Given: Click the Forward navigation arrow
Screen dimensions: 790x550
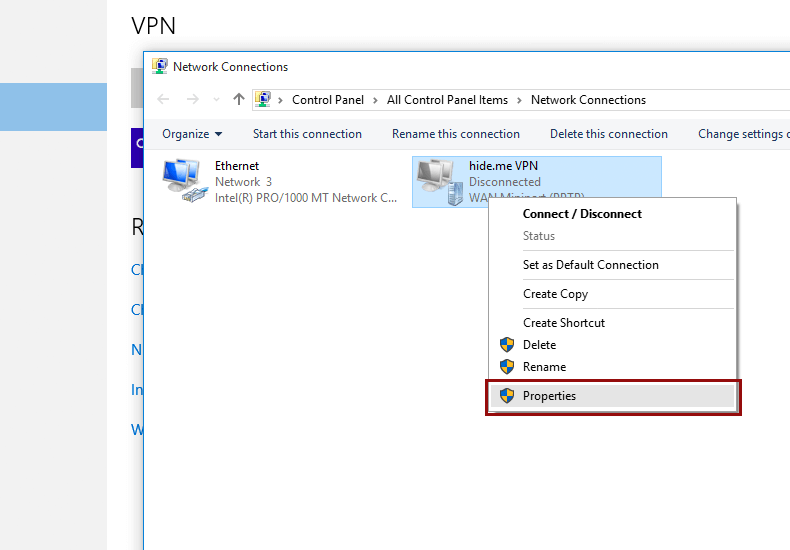Looking at the screenshot, I should click(192, 99).
